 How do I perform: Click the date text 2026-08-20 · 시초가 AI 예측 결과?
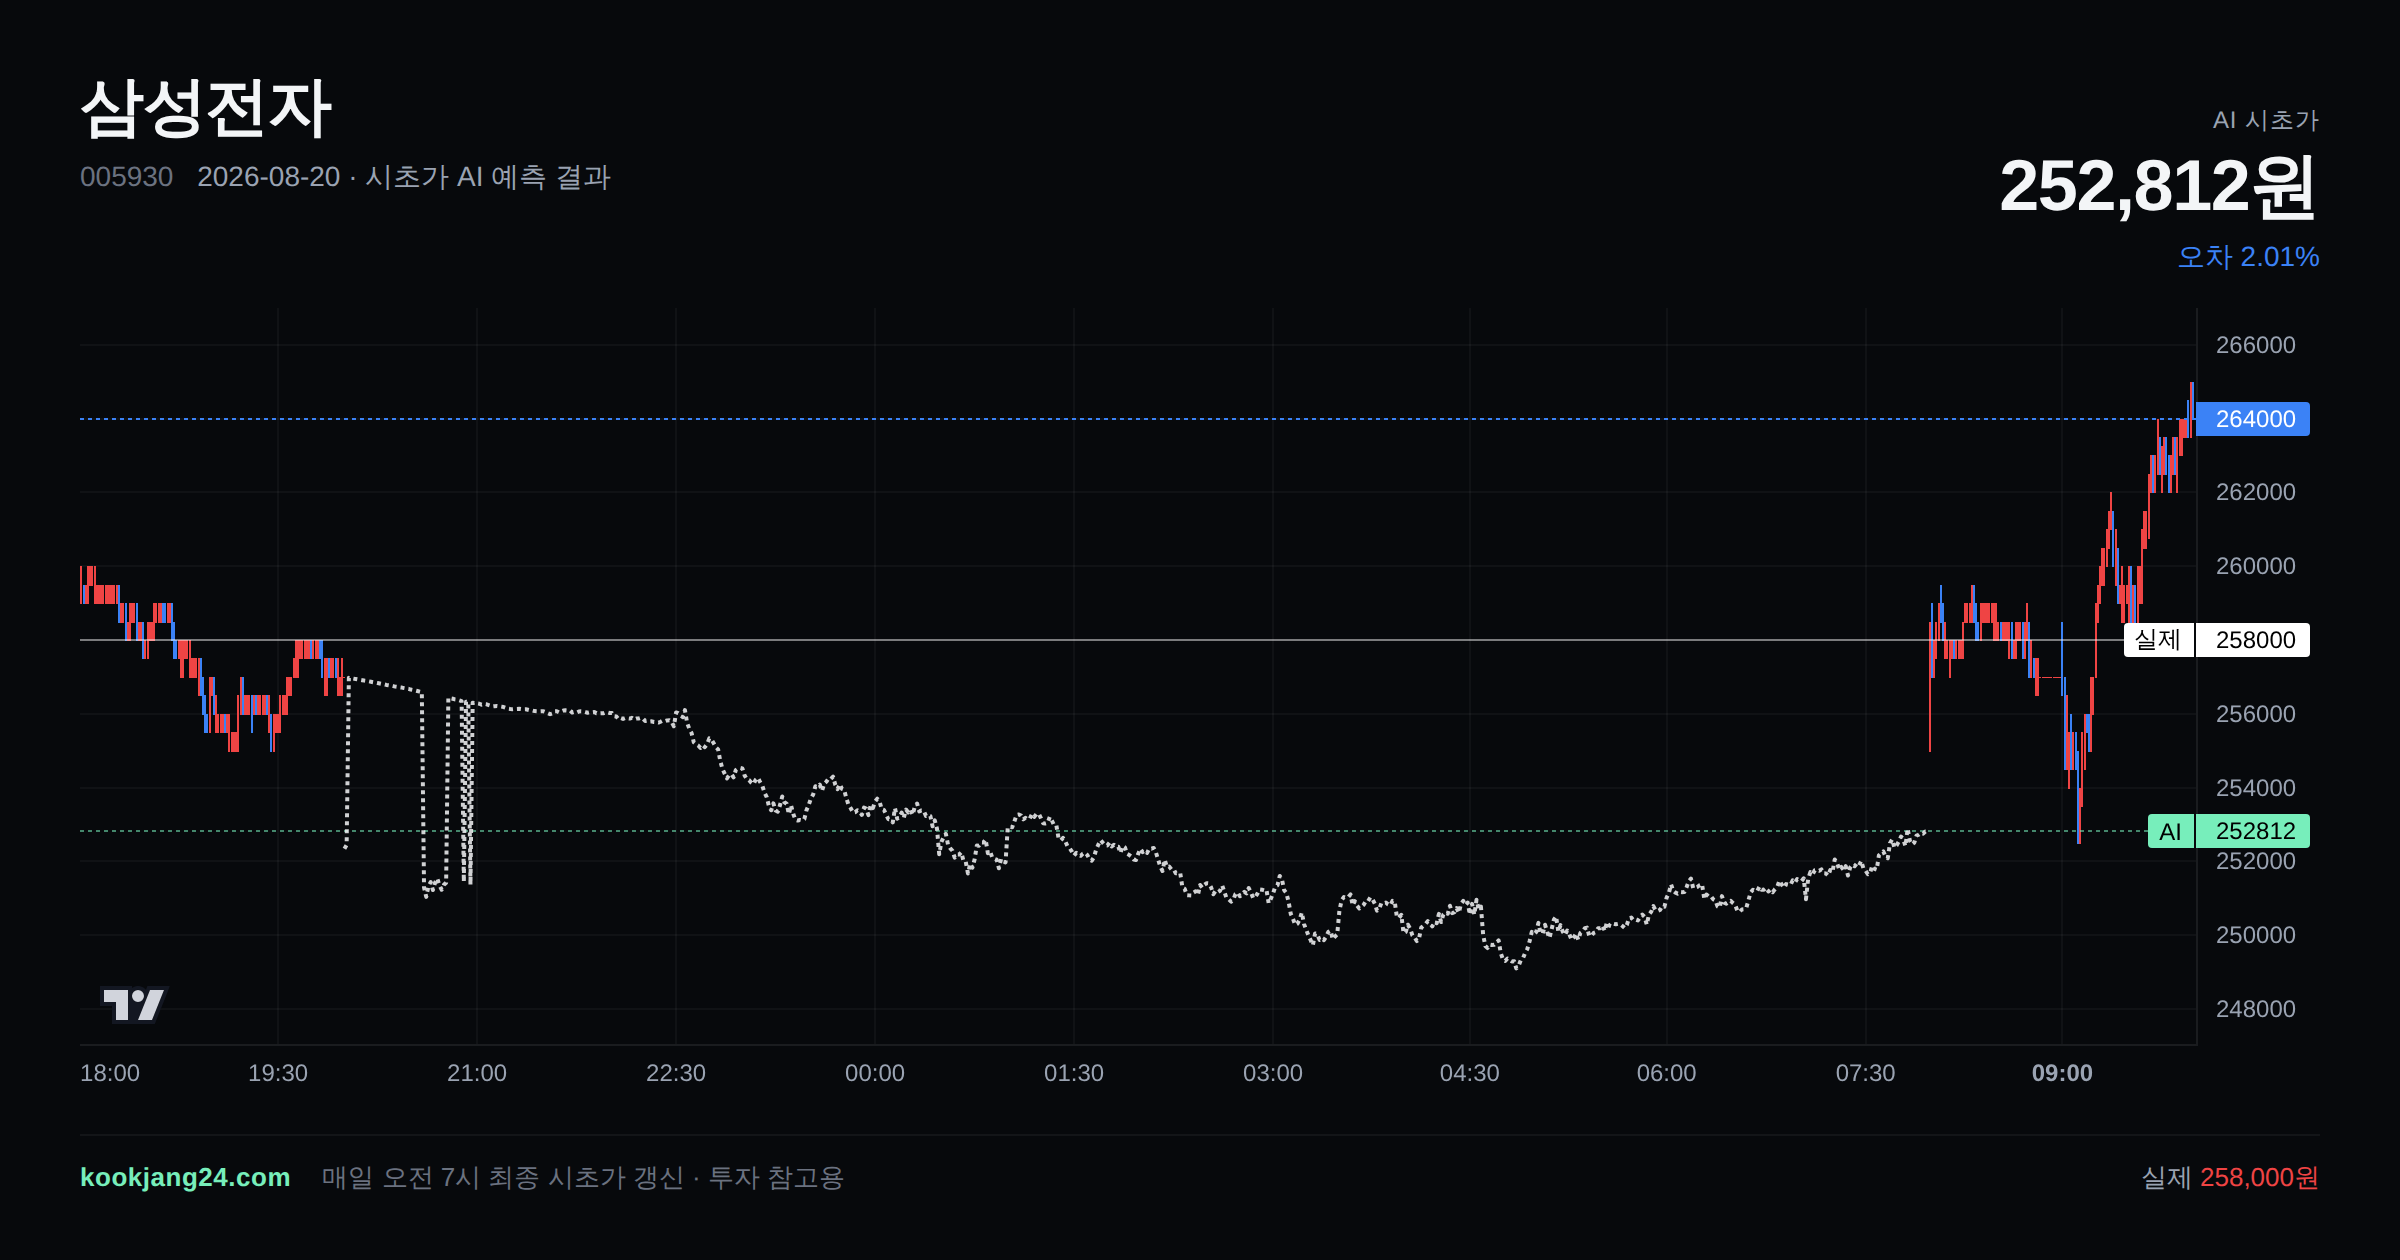(404, 177)
